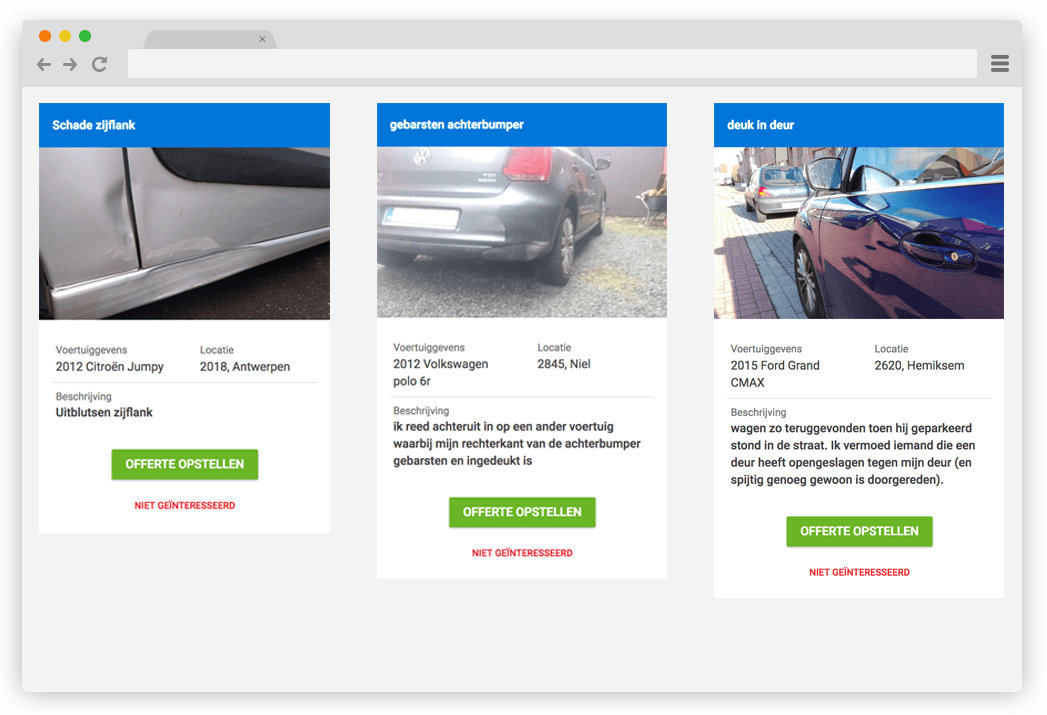The width and height of the screenshot is (1047, 715).
Task: Click 'Voertuiggegevens' label in Schade zijflank card
Action: [x=91, y=350]
